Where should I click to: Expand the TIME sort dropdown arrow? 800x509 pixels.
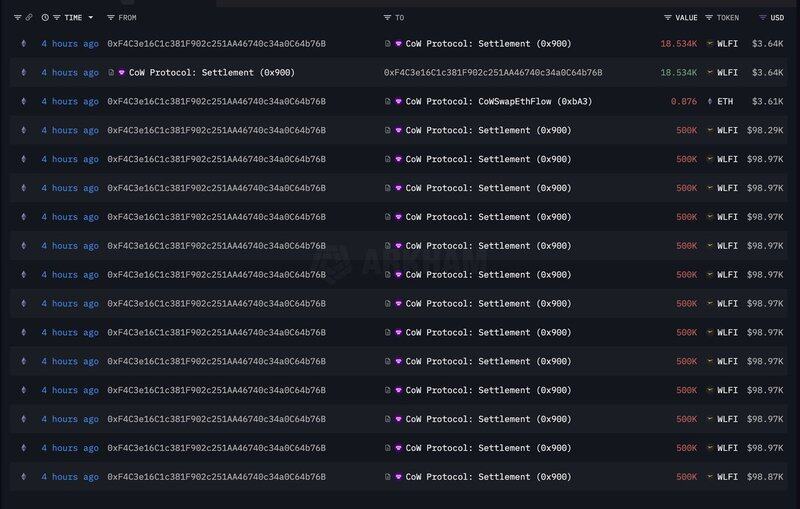coord(91,18)
